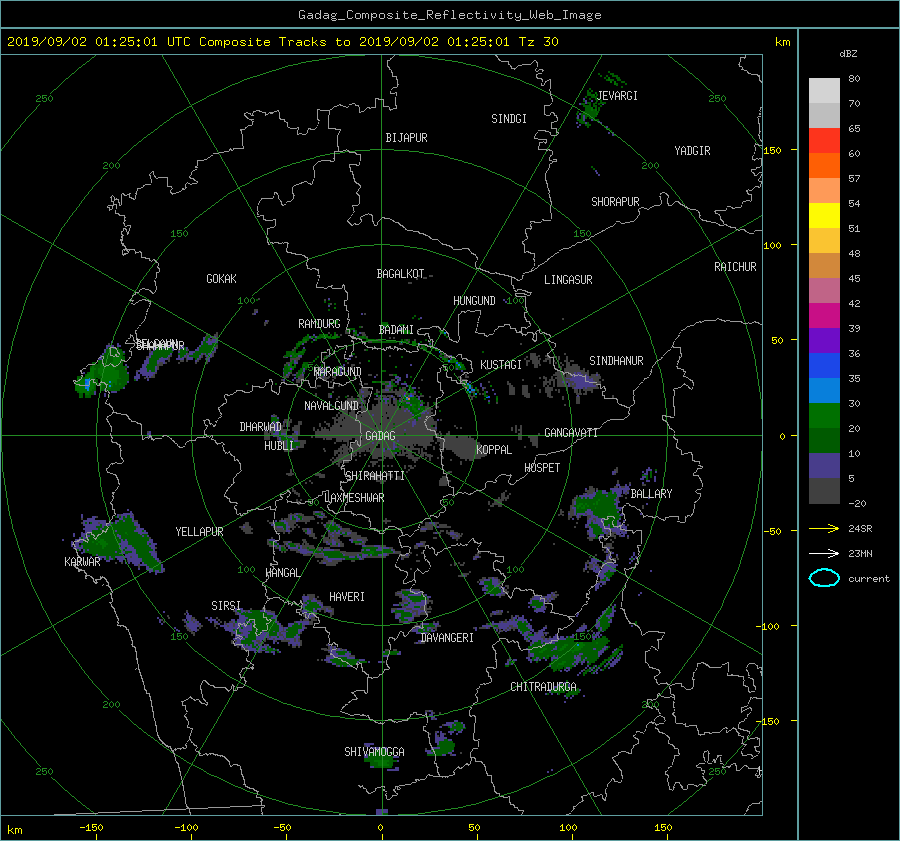Click the bright green 30 dBZ legend swatch
Screen dimensions: 900x841
pos(824,416)
